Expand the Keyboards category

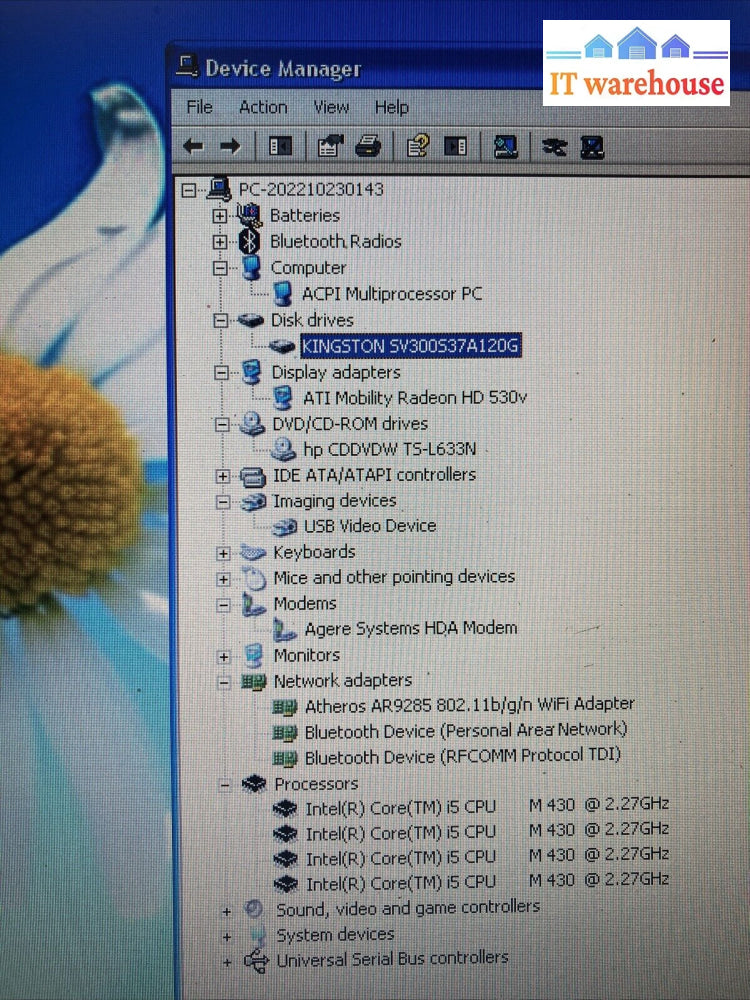(x=223, y=552)
